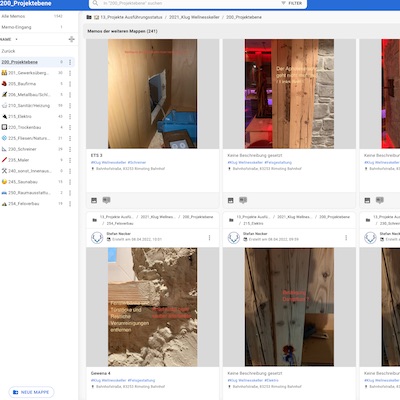400x400 pixels.
Task: Open three-dot menu for 254_Felsverbau folder
Action: [70, 204]
